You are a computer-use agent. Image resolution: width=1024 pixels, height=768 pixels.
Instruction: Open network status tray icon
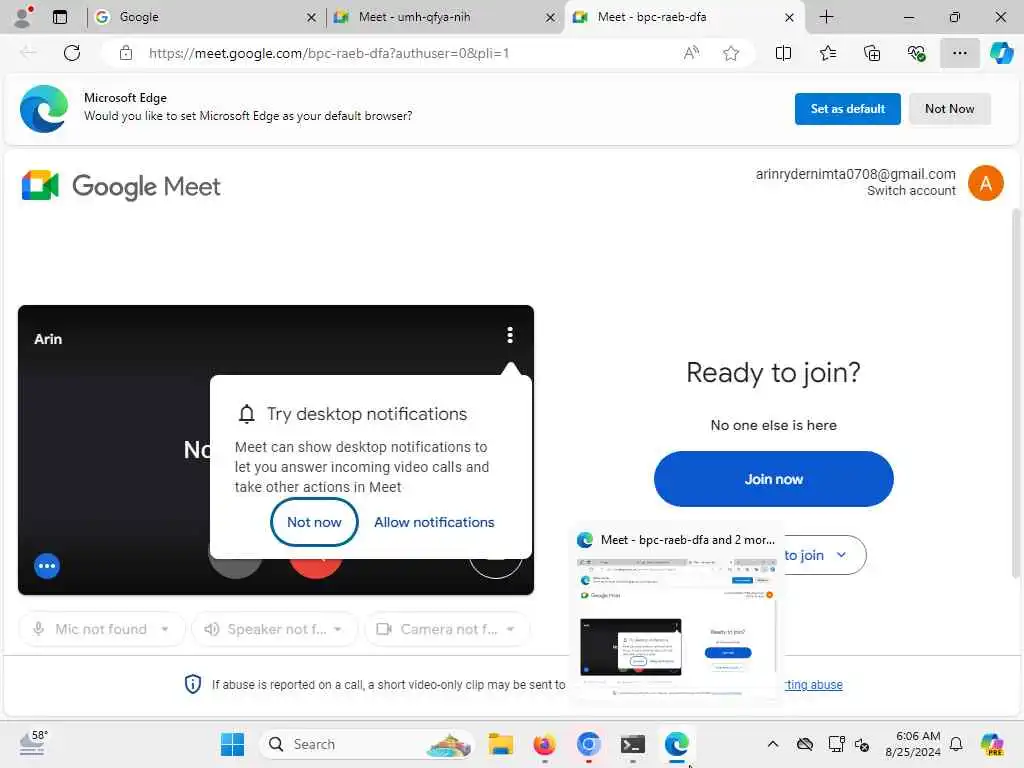[x=836, y=744]
